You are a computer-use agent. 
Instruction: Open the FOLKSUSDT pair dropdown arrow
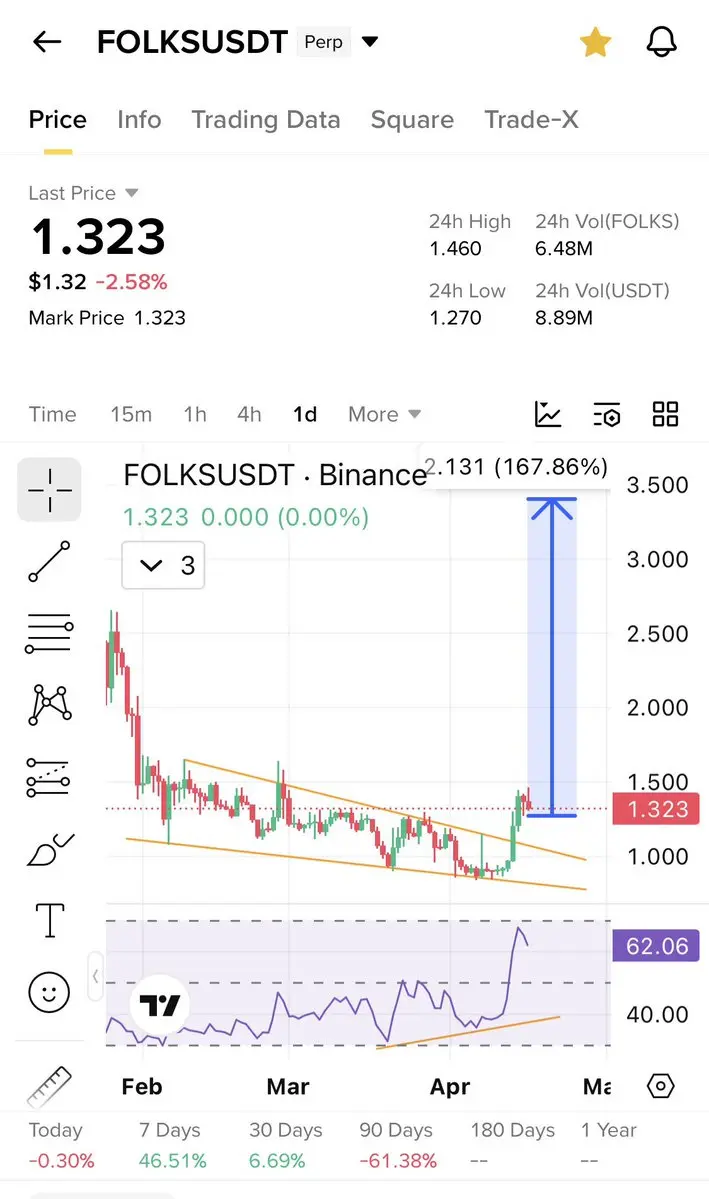point(370,41)
